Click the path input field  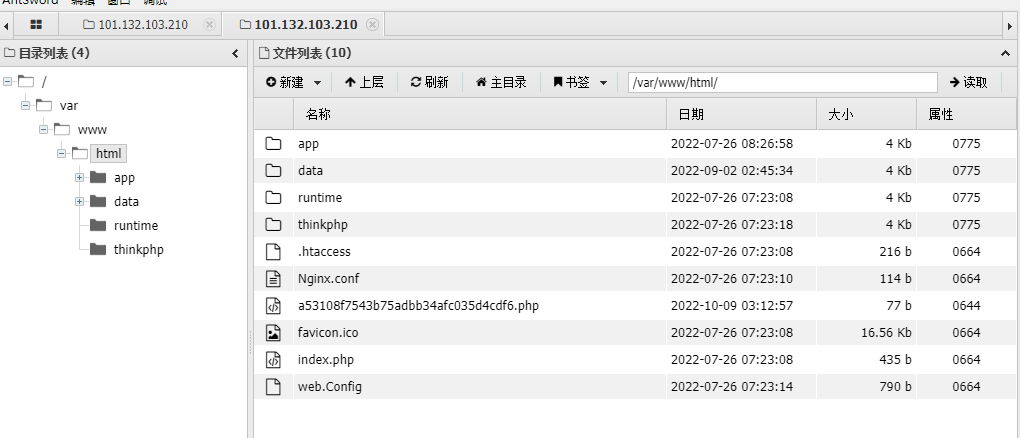pos(783,83)
